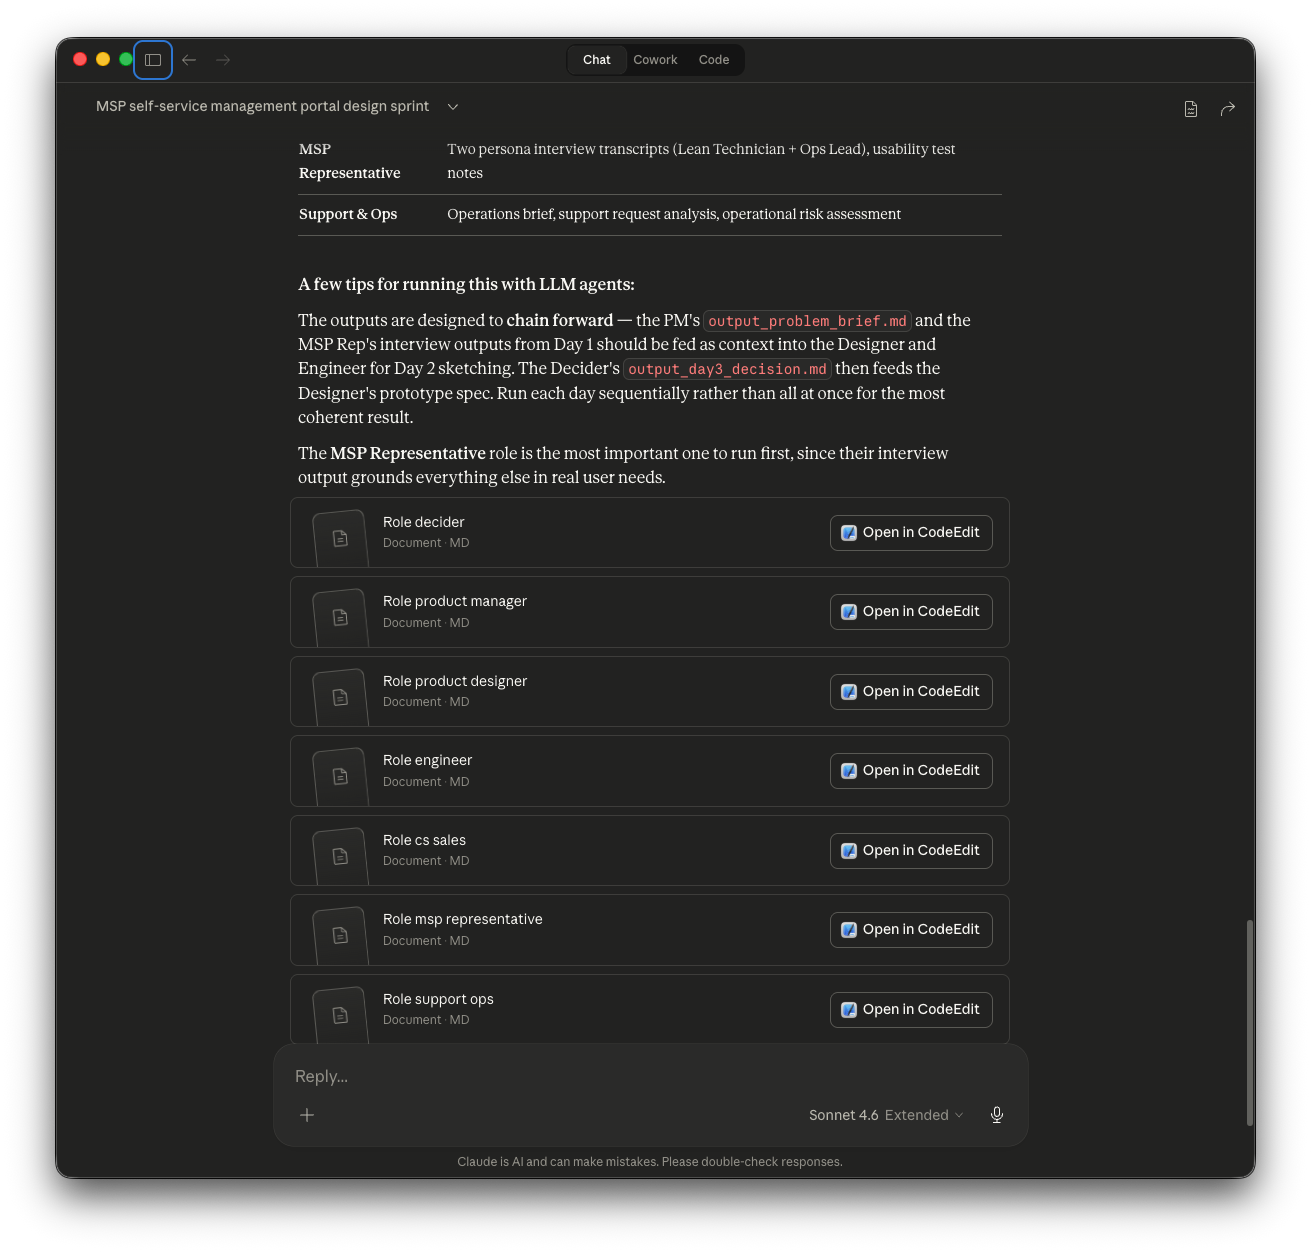This screenshot has height=1252, width=1311.
Task: Click the microphone voice input icon
Action: pos(996,1115)
